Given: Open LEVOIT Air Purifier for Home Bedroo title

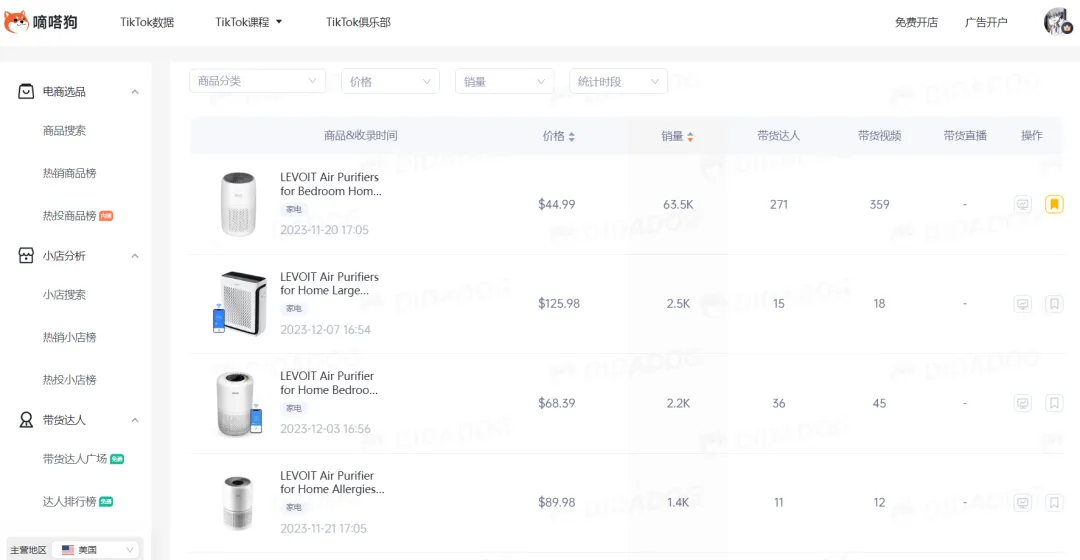Looking at the screenshot, I should tap(329, 382).
